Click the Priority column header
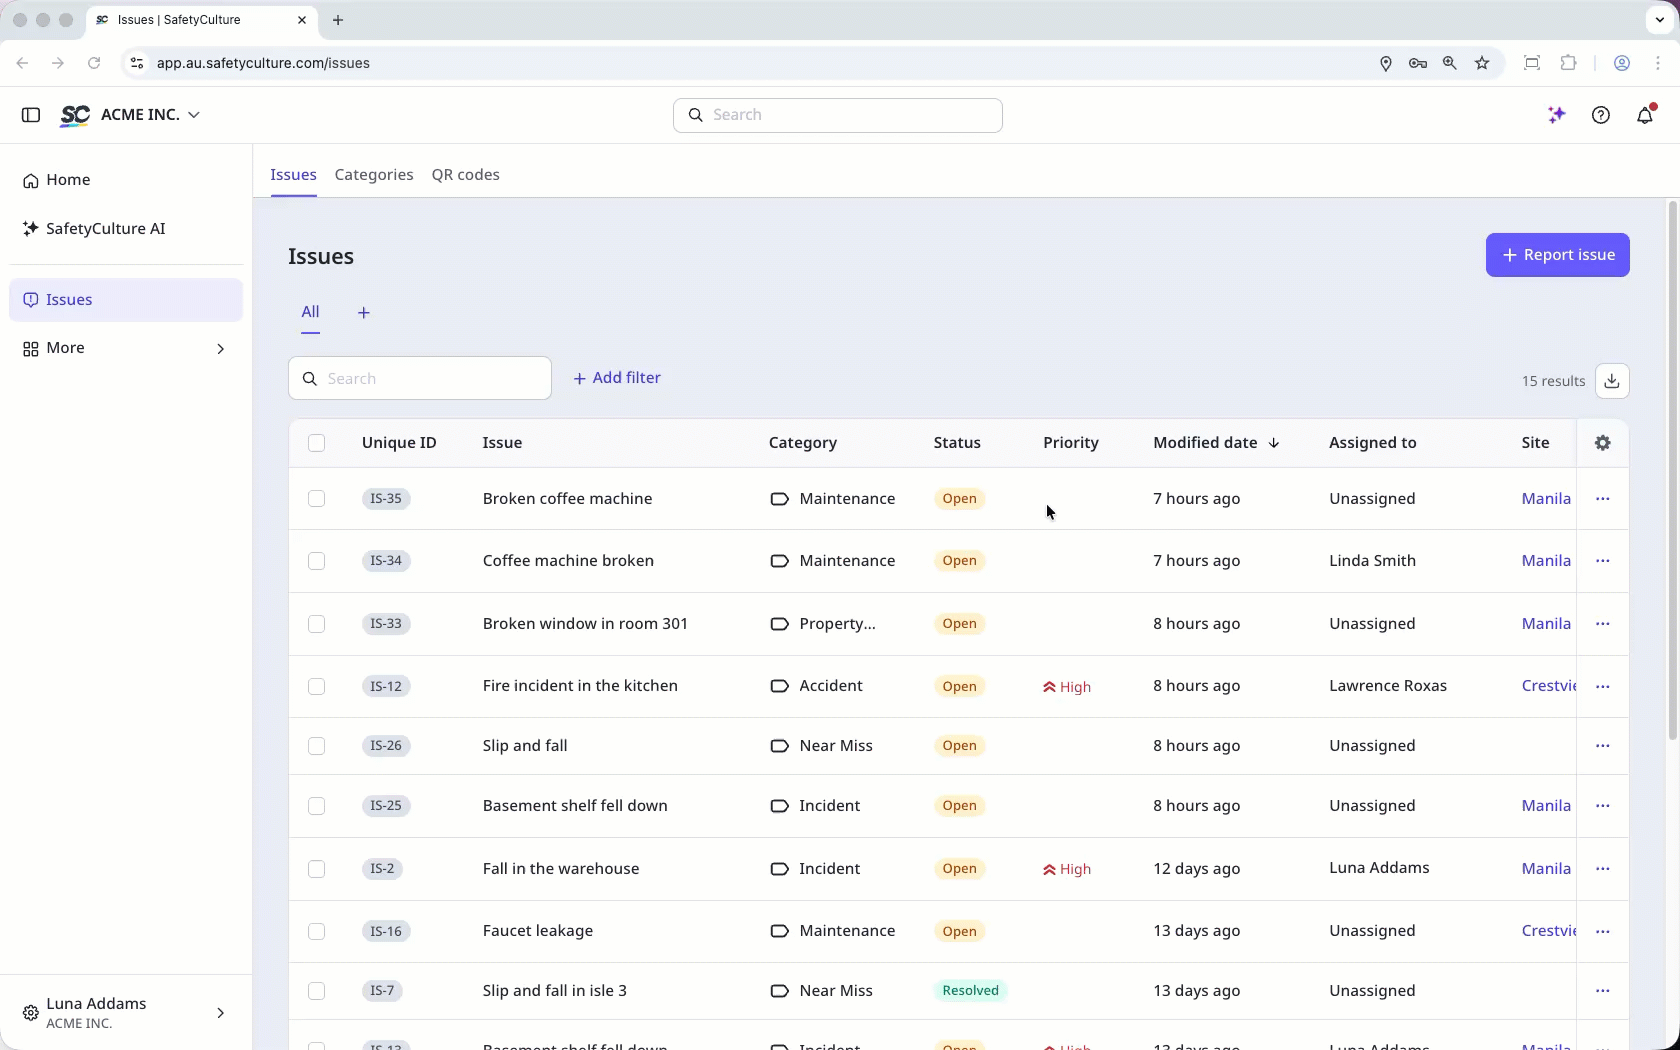 tap(1071, 443)
